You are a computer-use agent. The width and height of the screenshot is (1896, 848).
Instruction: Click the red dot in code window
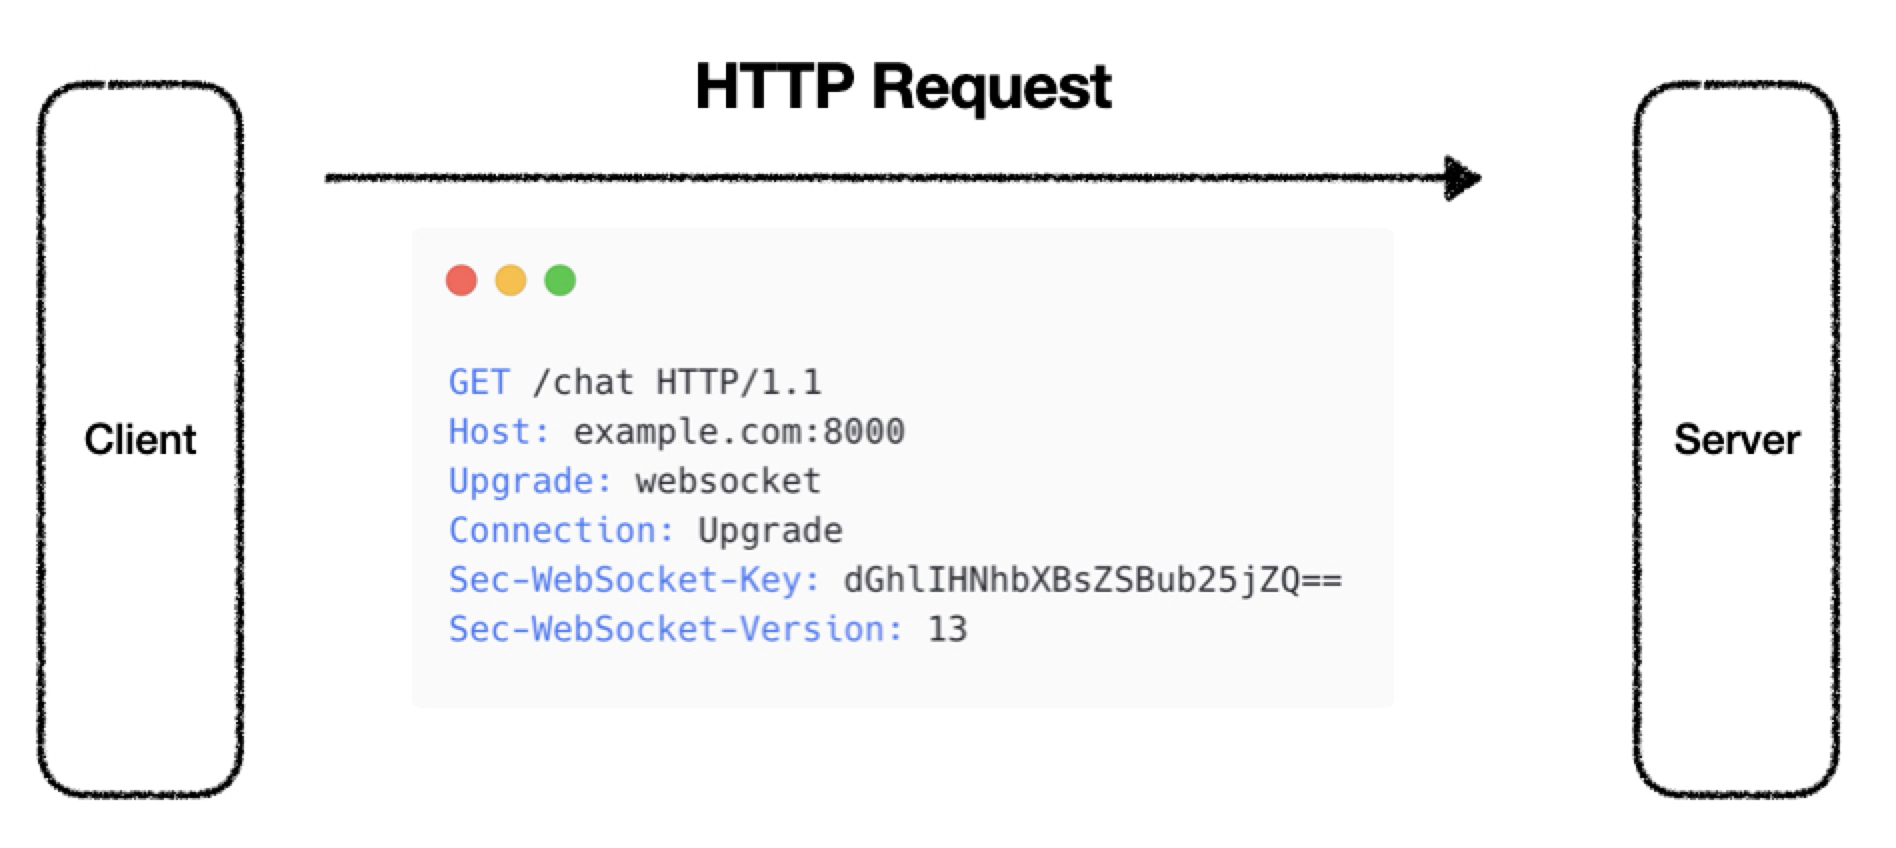[461, 280]
